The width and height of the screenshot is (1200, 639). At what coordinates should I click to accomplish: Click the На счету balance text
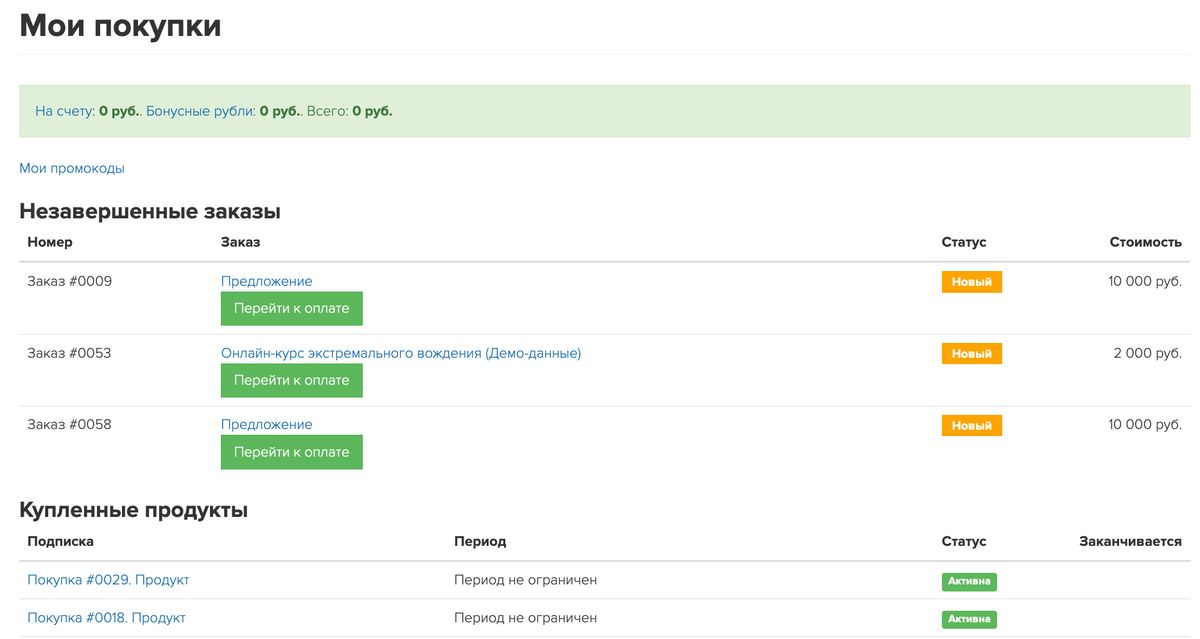[x=89, y=111]
